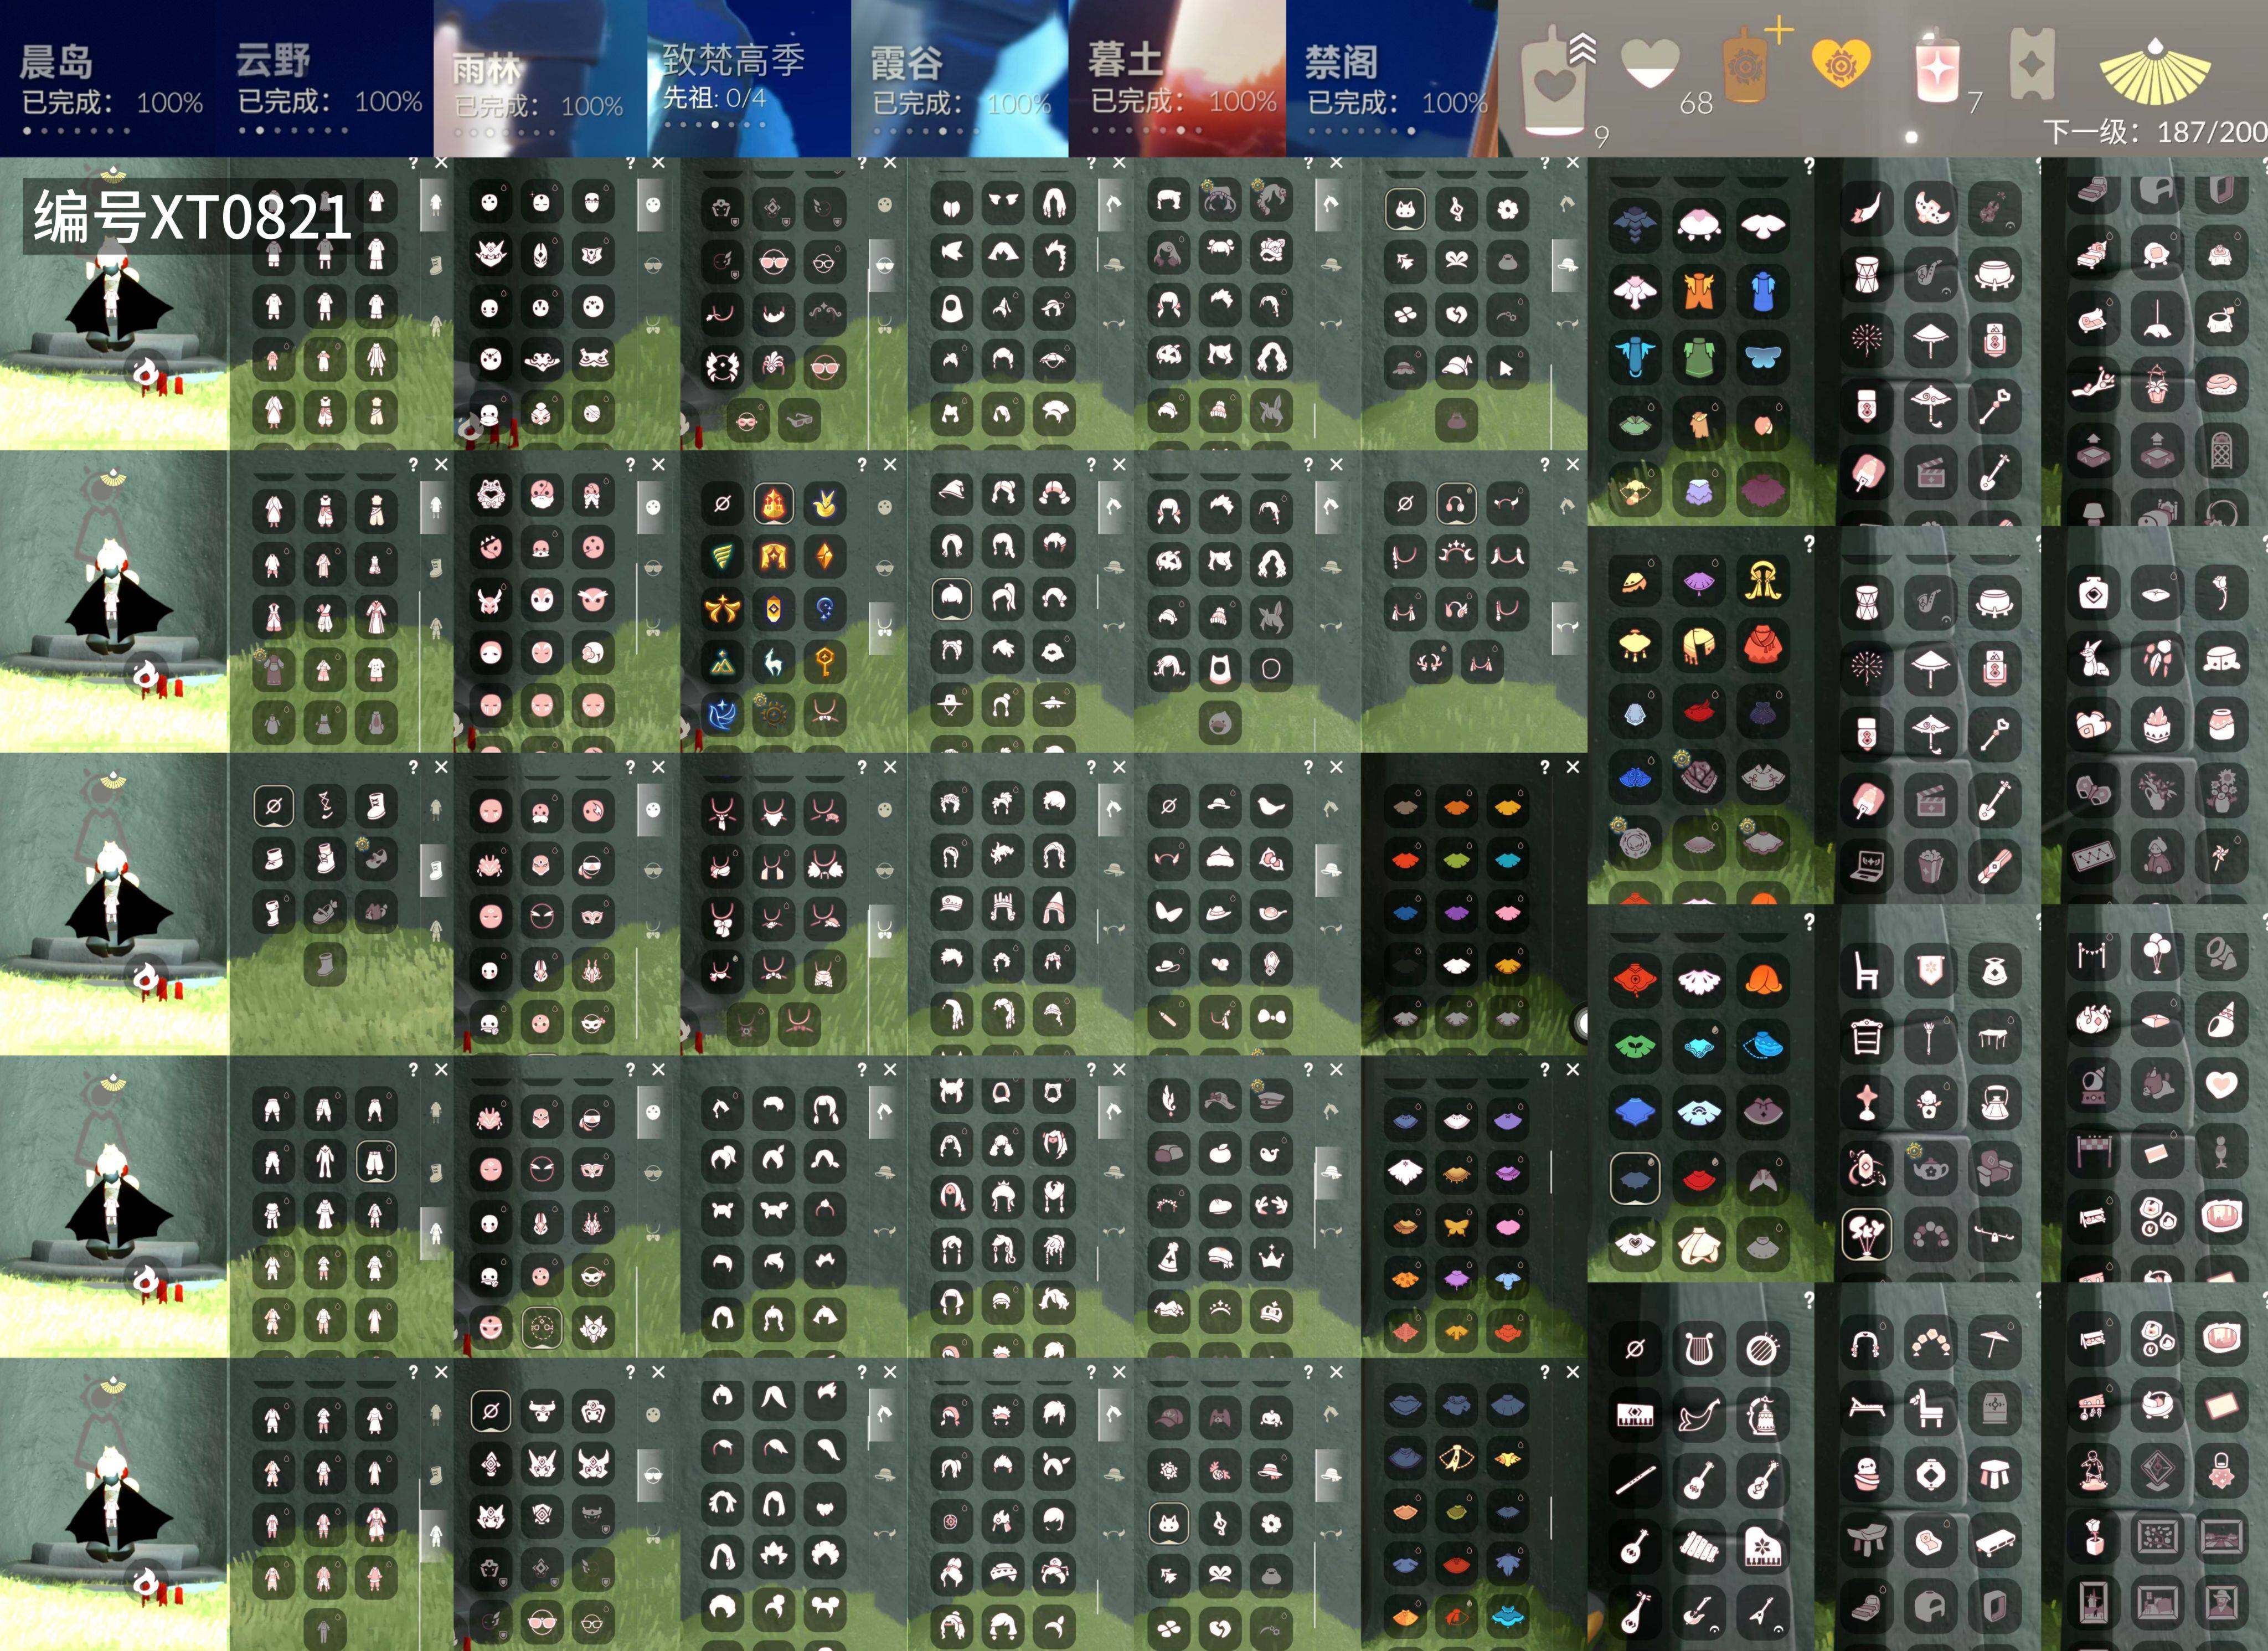The image size is (2268, 1651).
Task: Select the green sprout cape
Action: tap(1635, 1046)
